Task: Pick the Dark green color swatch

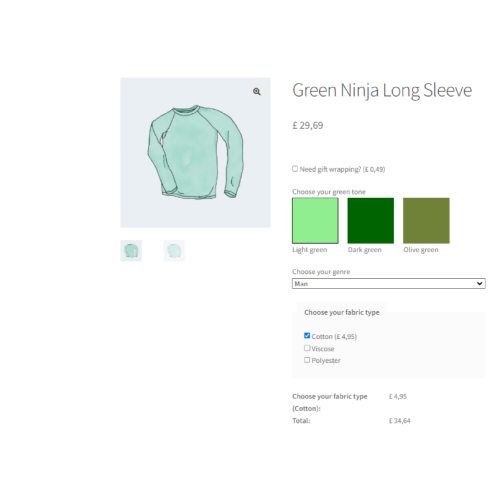Action: point(371,220)
